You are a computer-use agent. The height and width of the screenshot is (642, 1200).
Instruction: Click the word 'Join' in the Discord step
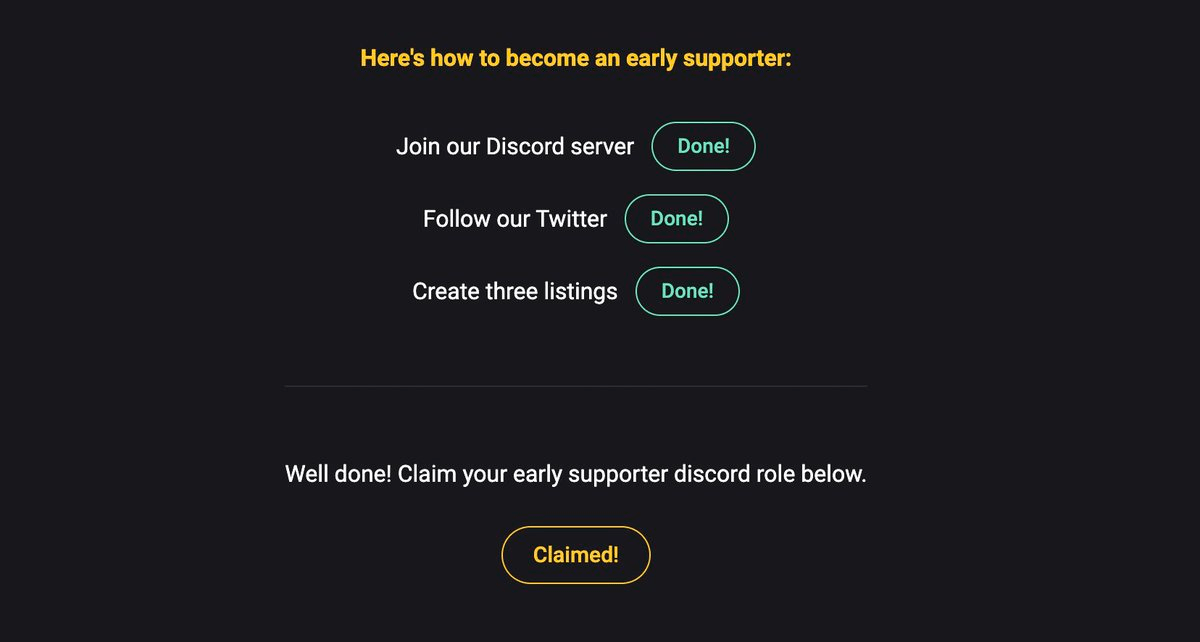click(415, 146)
